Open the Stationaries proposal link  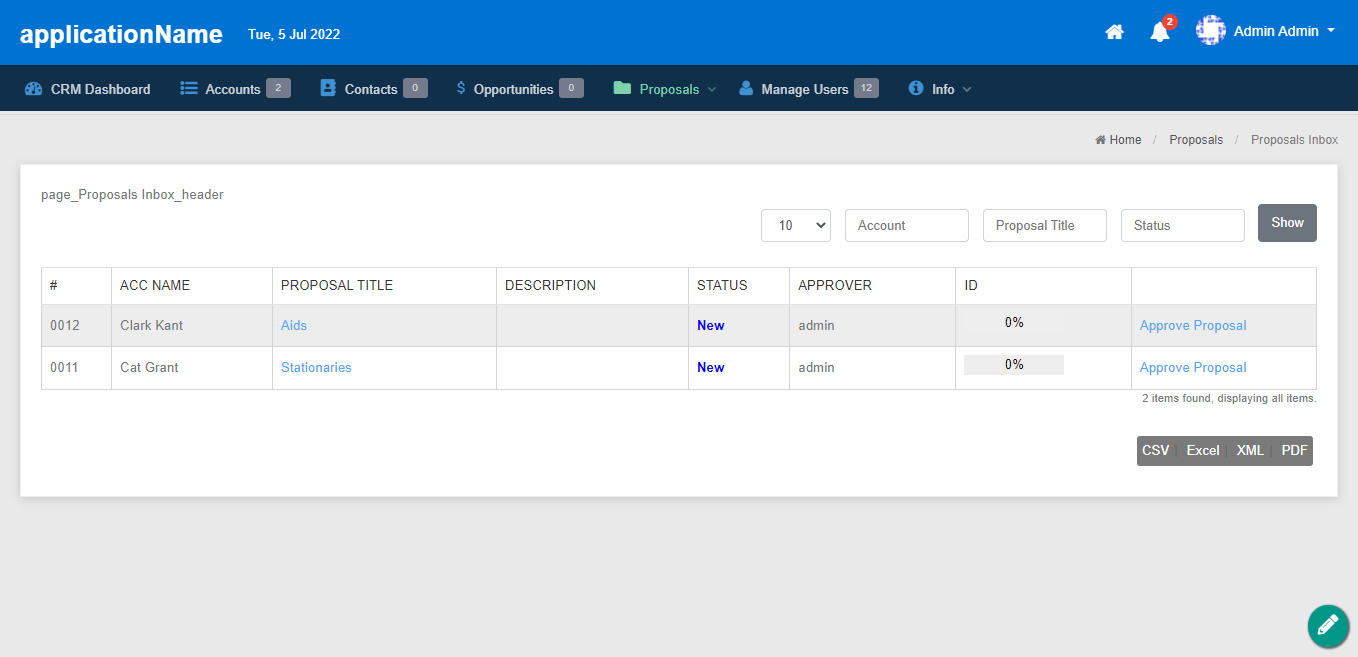pos(316,367)
